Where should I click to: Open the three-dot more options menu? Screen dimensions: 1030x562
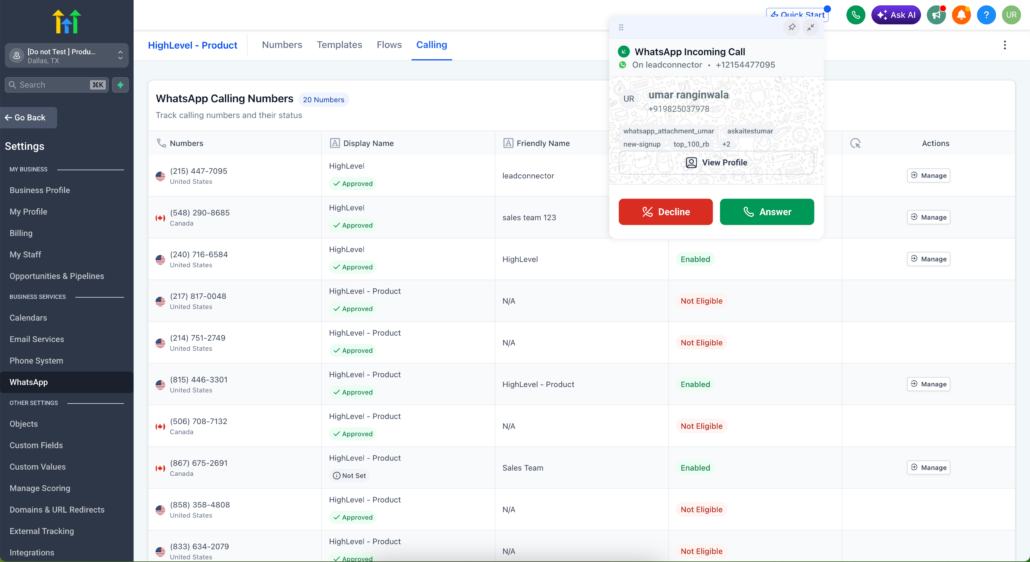pyautogui.click(x=1005, y=45)
